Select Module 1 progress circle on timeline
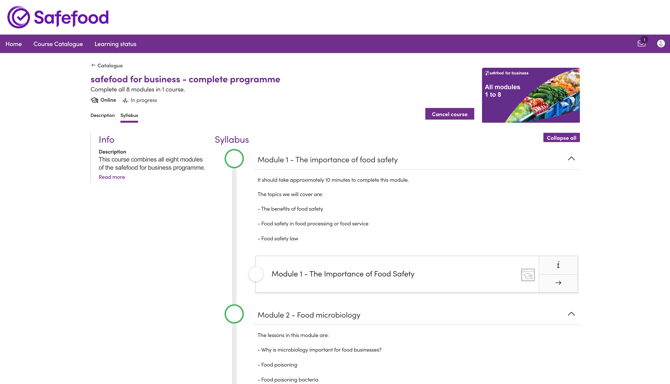The image size is (670, 384). [x=234, y=158]
